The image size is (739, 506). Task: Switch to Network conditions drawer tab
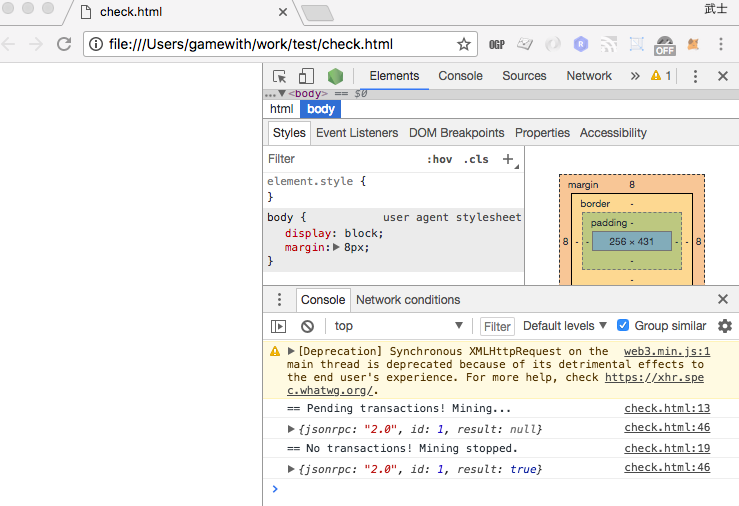click(x=408, y=300)
